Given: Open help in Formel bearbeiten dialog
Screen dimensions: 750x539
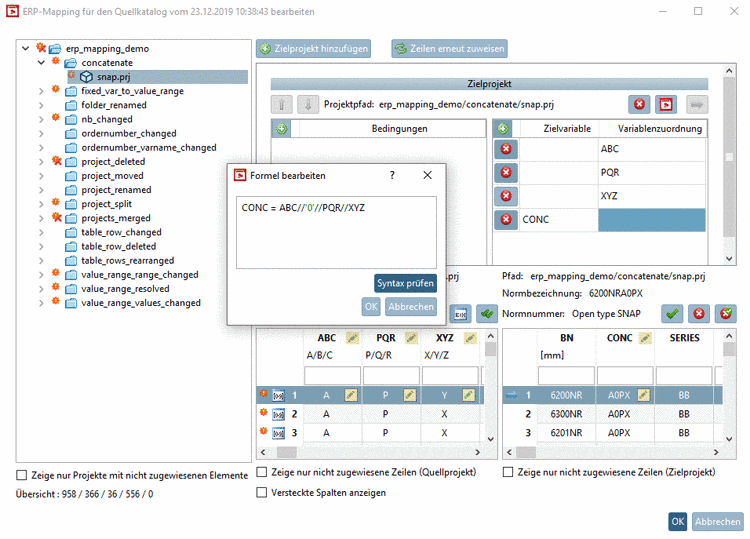Looking at the screenshot, I should [x=392, y=176].
